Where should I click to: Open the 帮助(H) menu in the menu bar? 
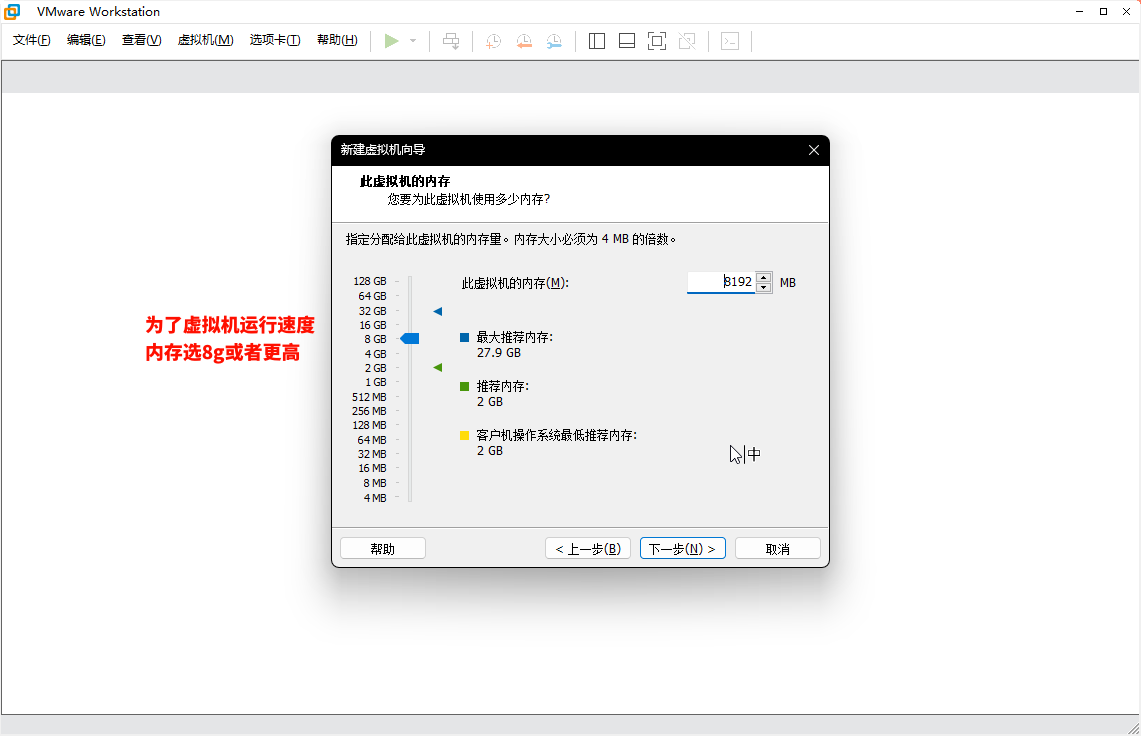pyautogui.click(x=337, y=40)
